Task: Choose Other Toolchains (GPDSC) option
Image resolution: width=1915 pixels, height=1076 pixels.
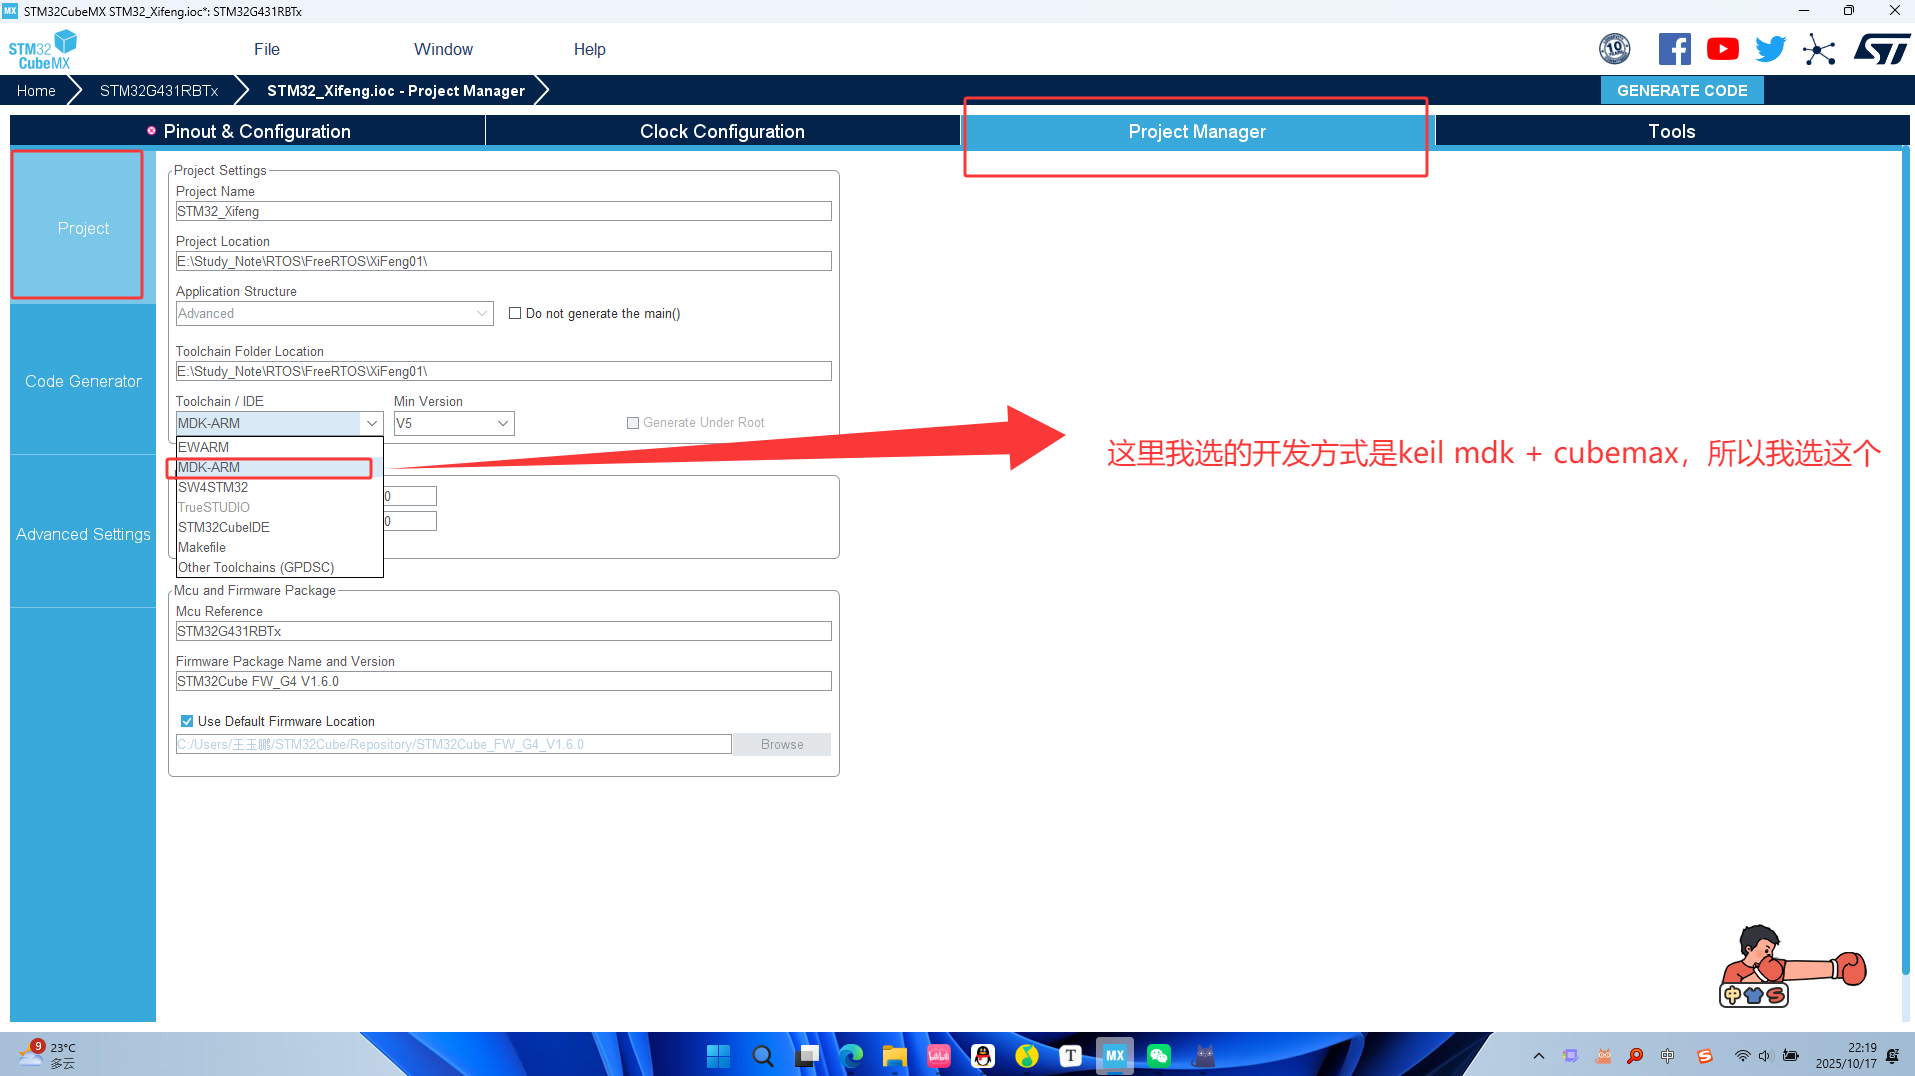Action: coord(279,567)
